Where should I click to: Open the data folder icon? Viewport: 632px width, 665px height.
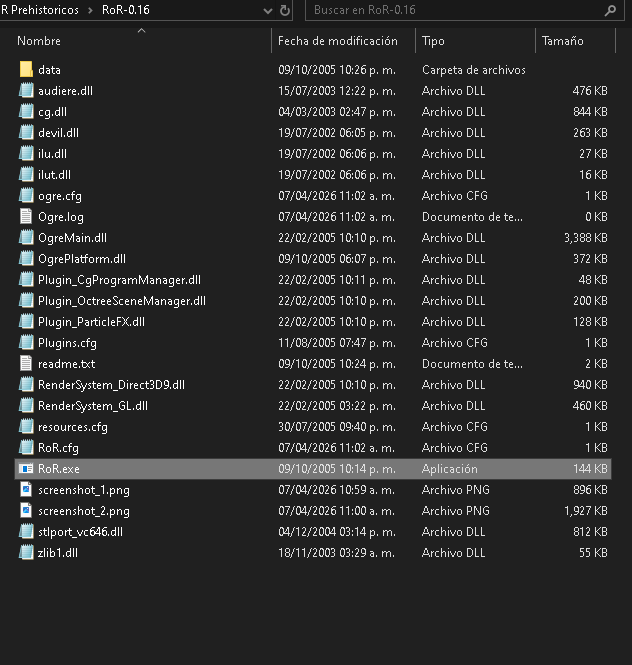coord(26,70)
